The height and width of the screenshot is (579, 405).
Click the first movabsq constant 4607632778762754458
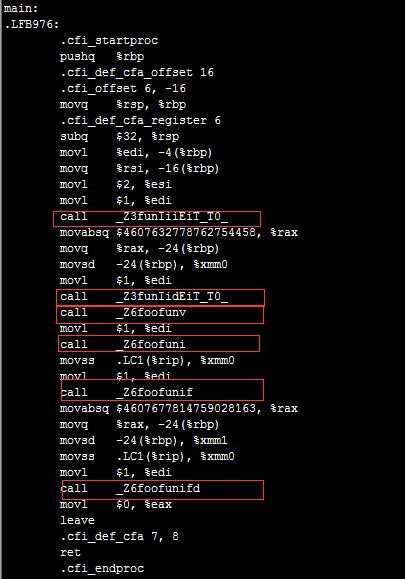point(186,233)
